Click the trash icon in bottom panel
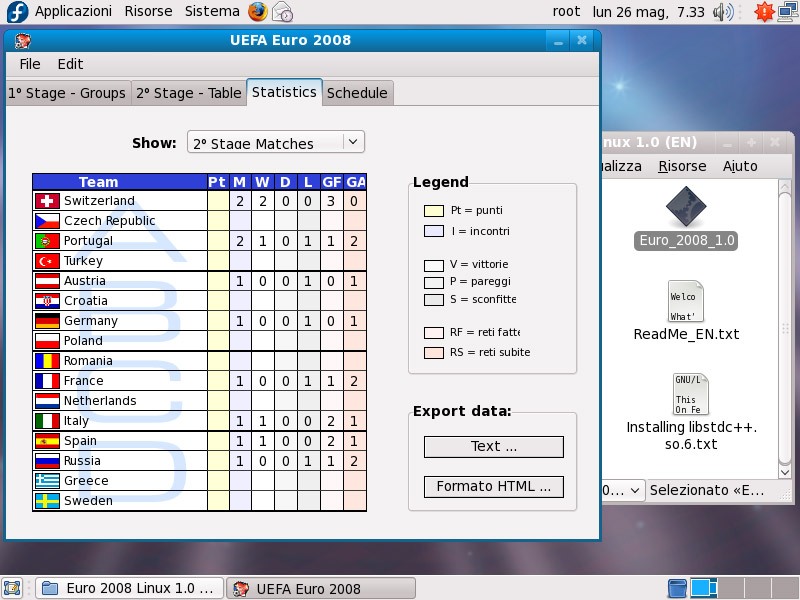The height and width of the screenshot is (600, 800). [677, 588]
